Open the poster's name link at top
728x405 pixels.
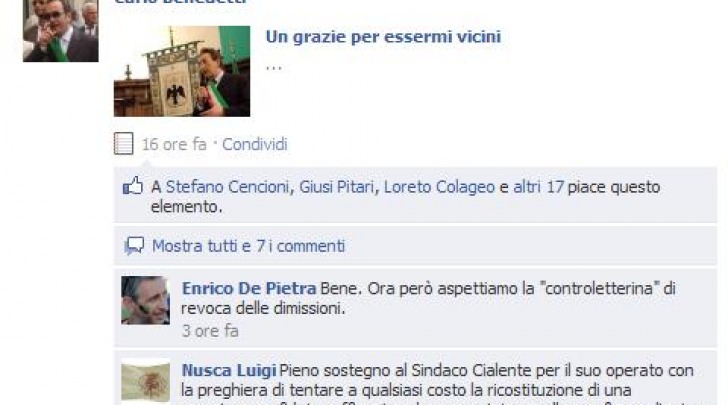181,2
